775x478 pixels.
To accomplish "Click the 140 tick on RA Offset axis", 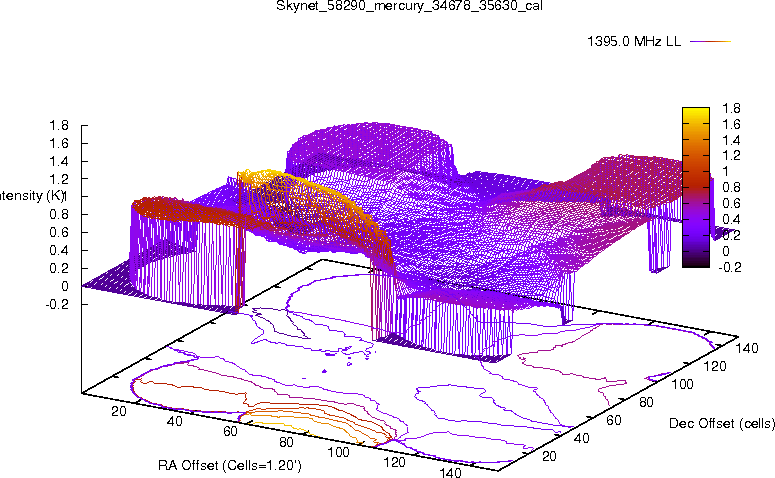I will pyautogui.click(x=450, y=472).
